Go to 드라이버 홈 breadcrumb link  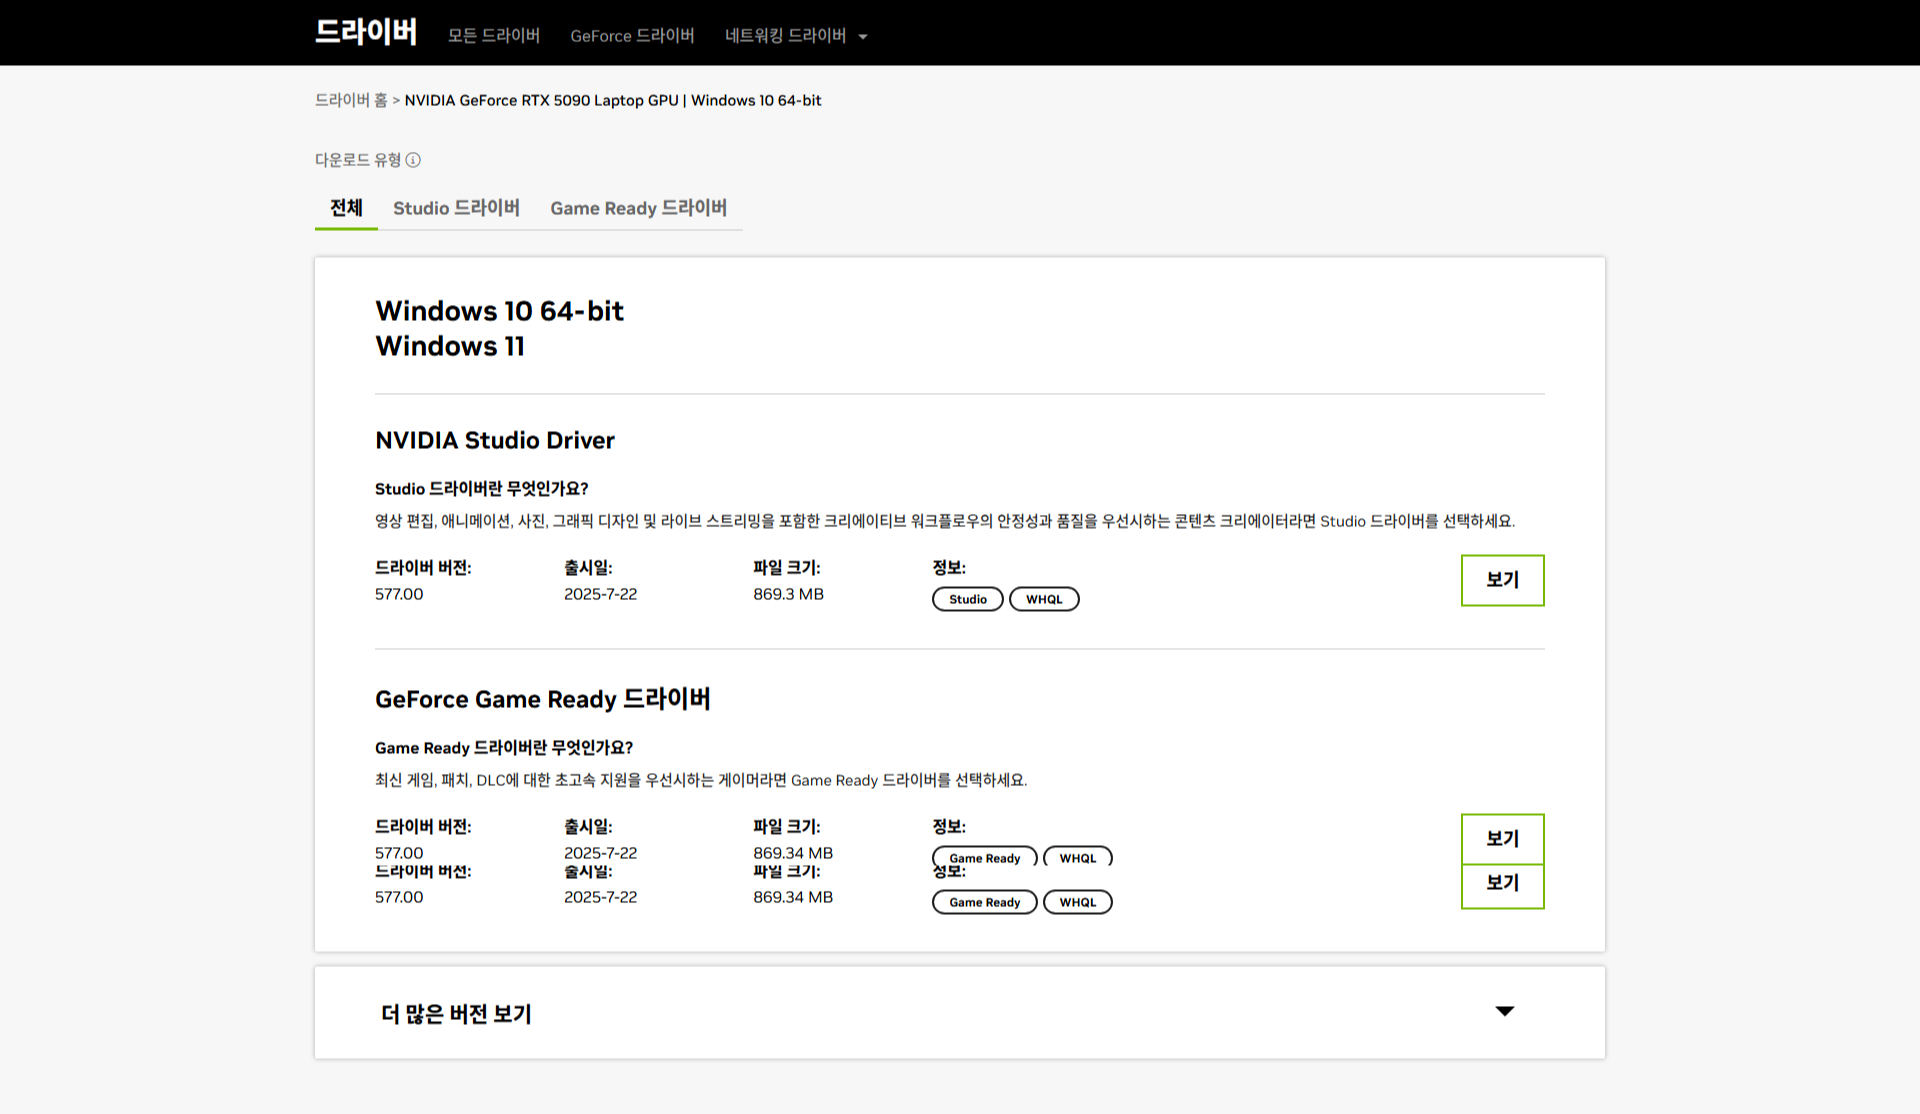(350, 100)
